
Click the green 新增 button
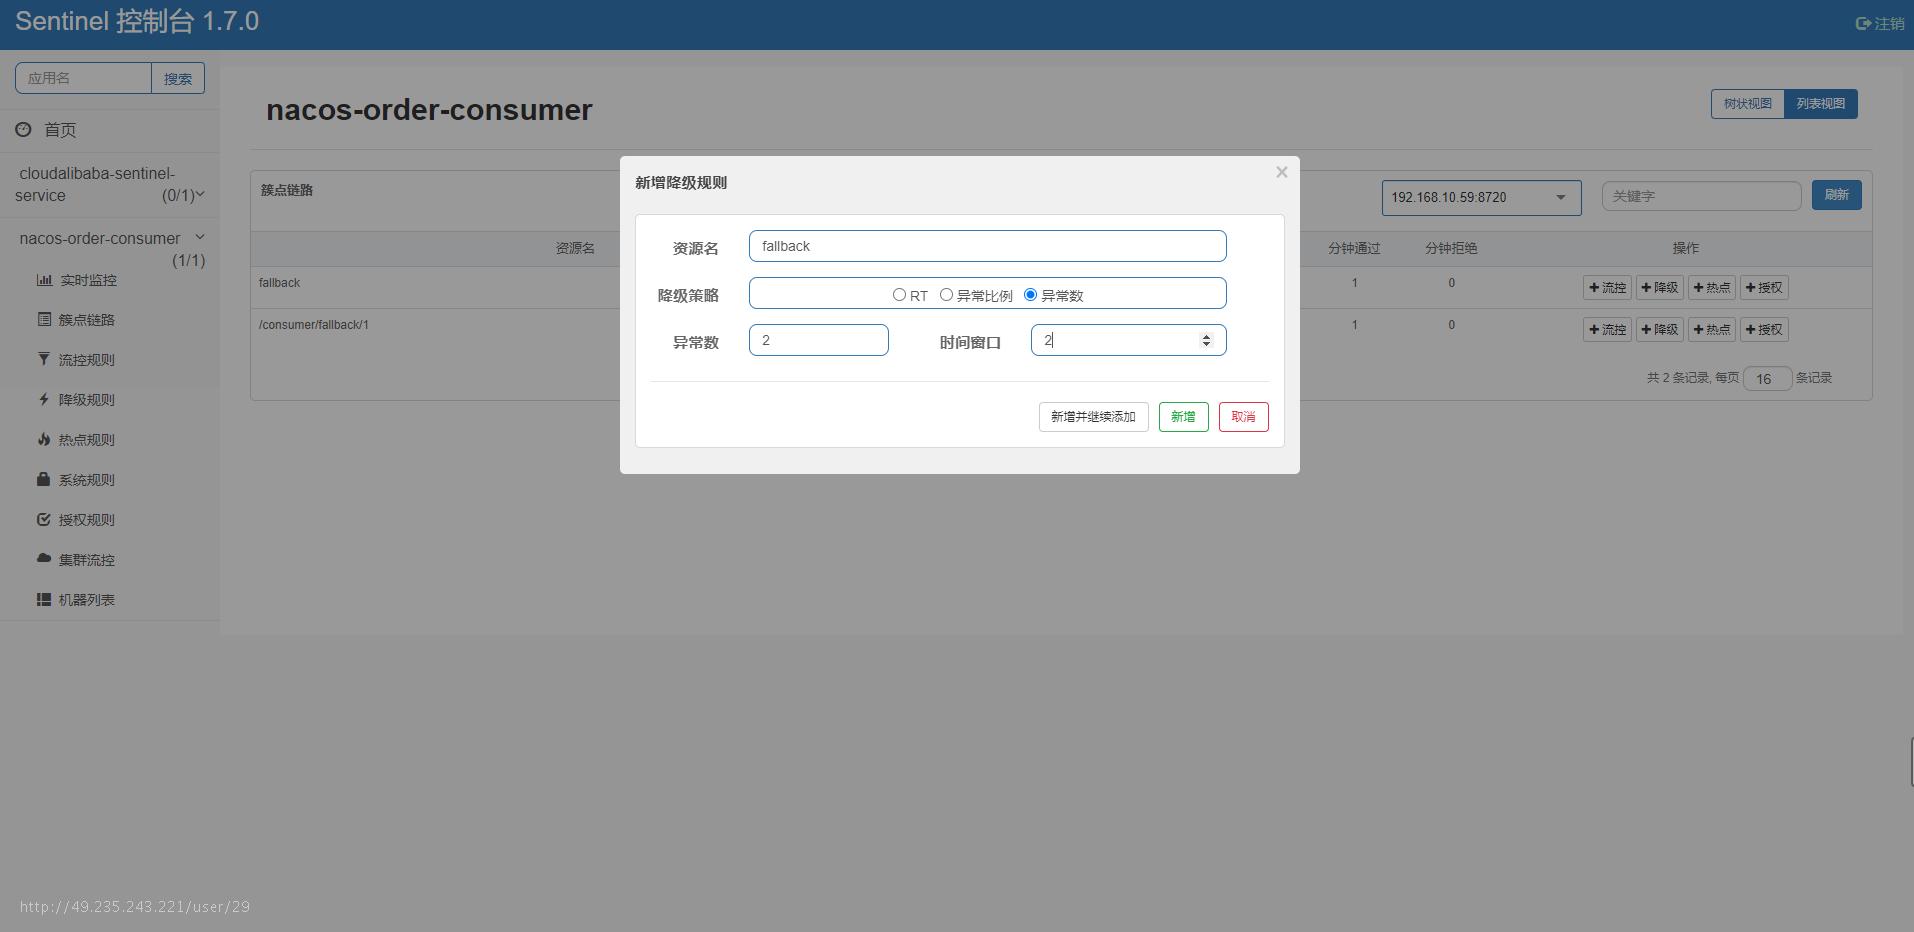(1183, 417)
